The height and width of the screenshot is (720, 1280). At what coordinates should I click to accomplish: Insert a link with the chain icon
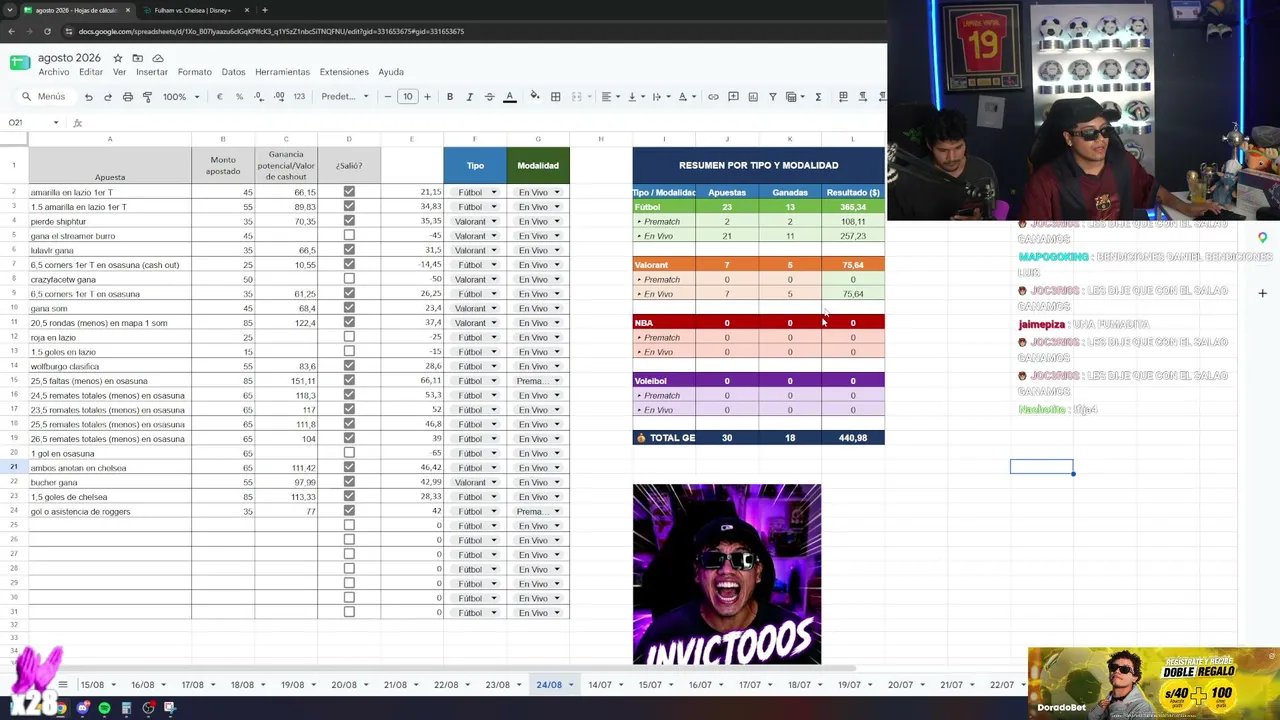(x=713, y=97)
